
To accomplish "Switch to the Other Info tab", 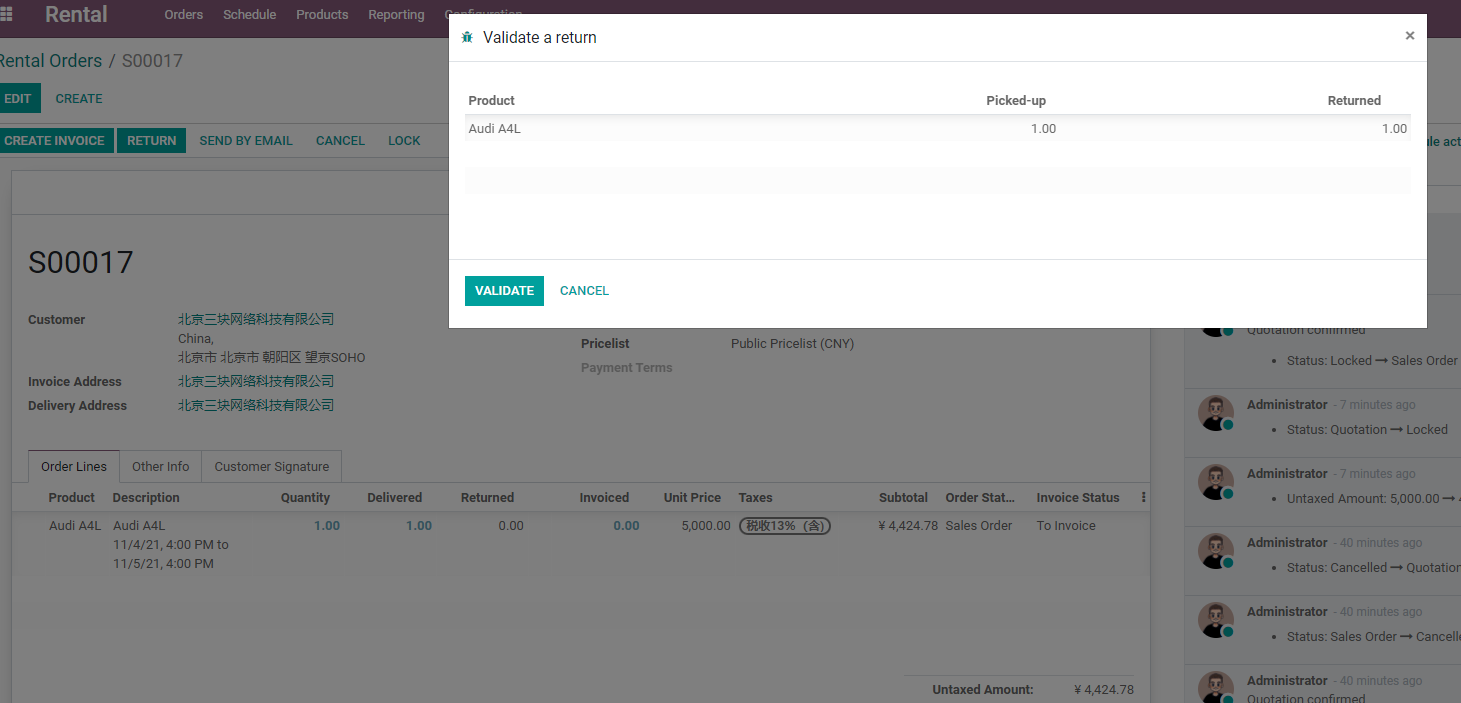I will pyautogui.click(x=160, y=467).
